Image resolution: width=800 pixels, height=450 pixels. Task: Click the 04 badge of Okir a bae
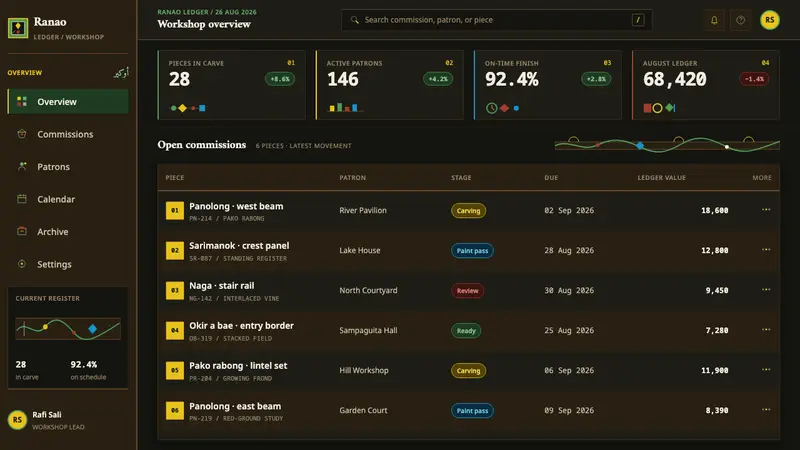click(174, 330)
